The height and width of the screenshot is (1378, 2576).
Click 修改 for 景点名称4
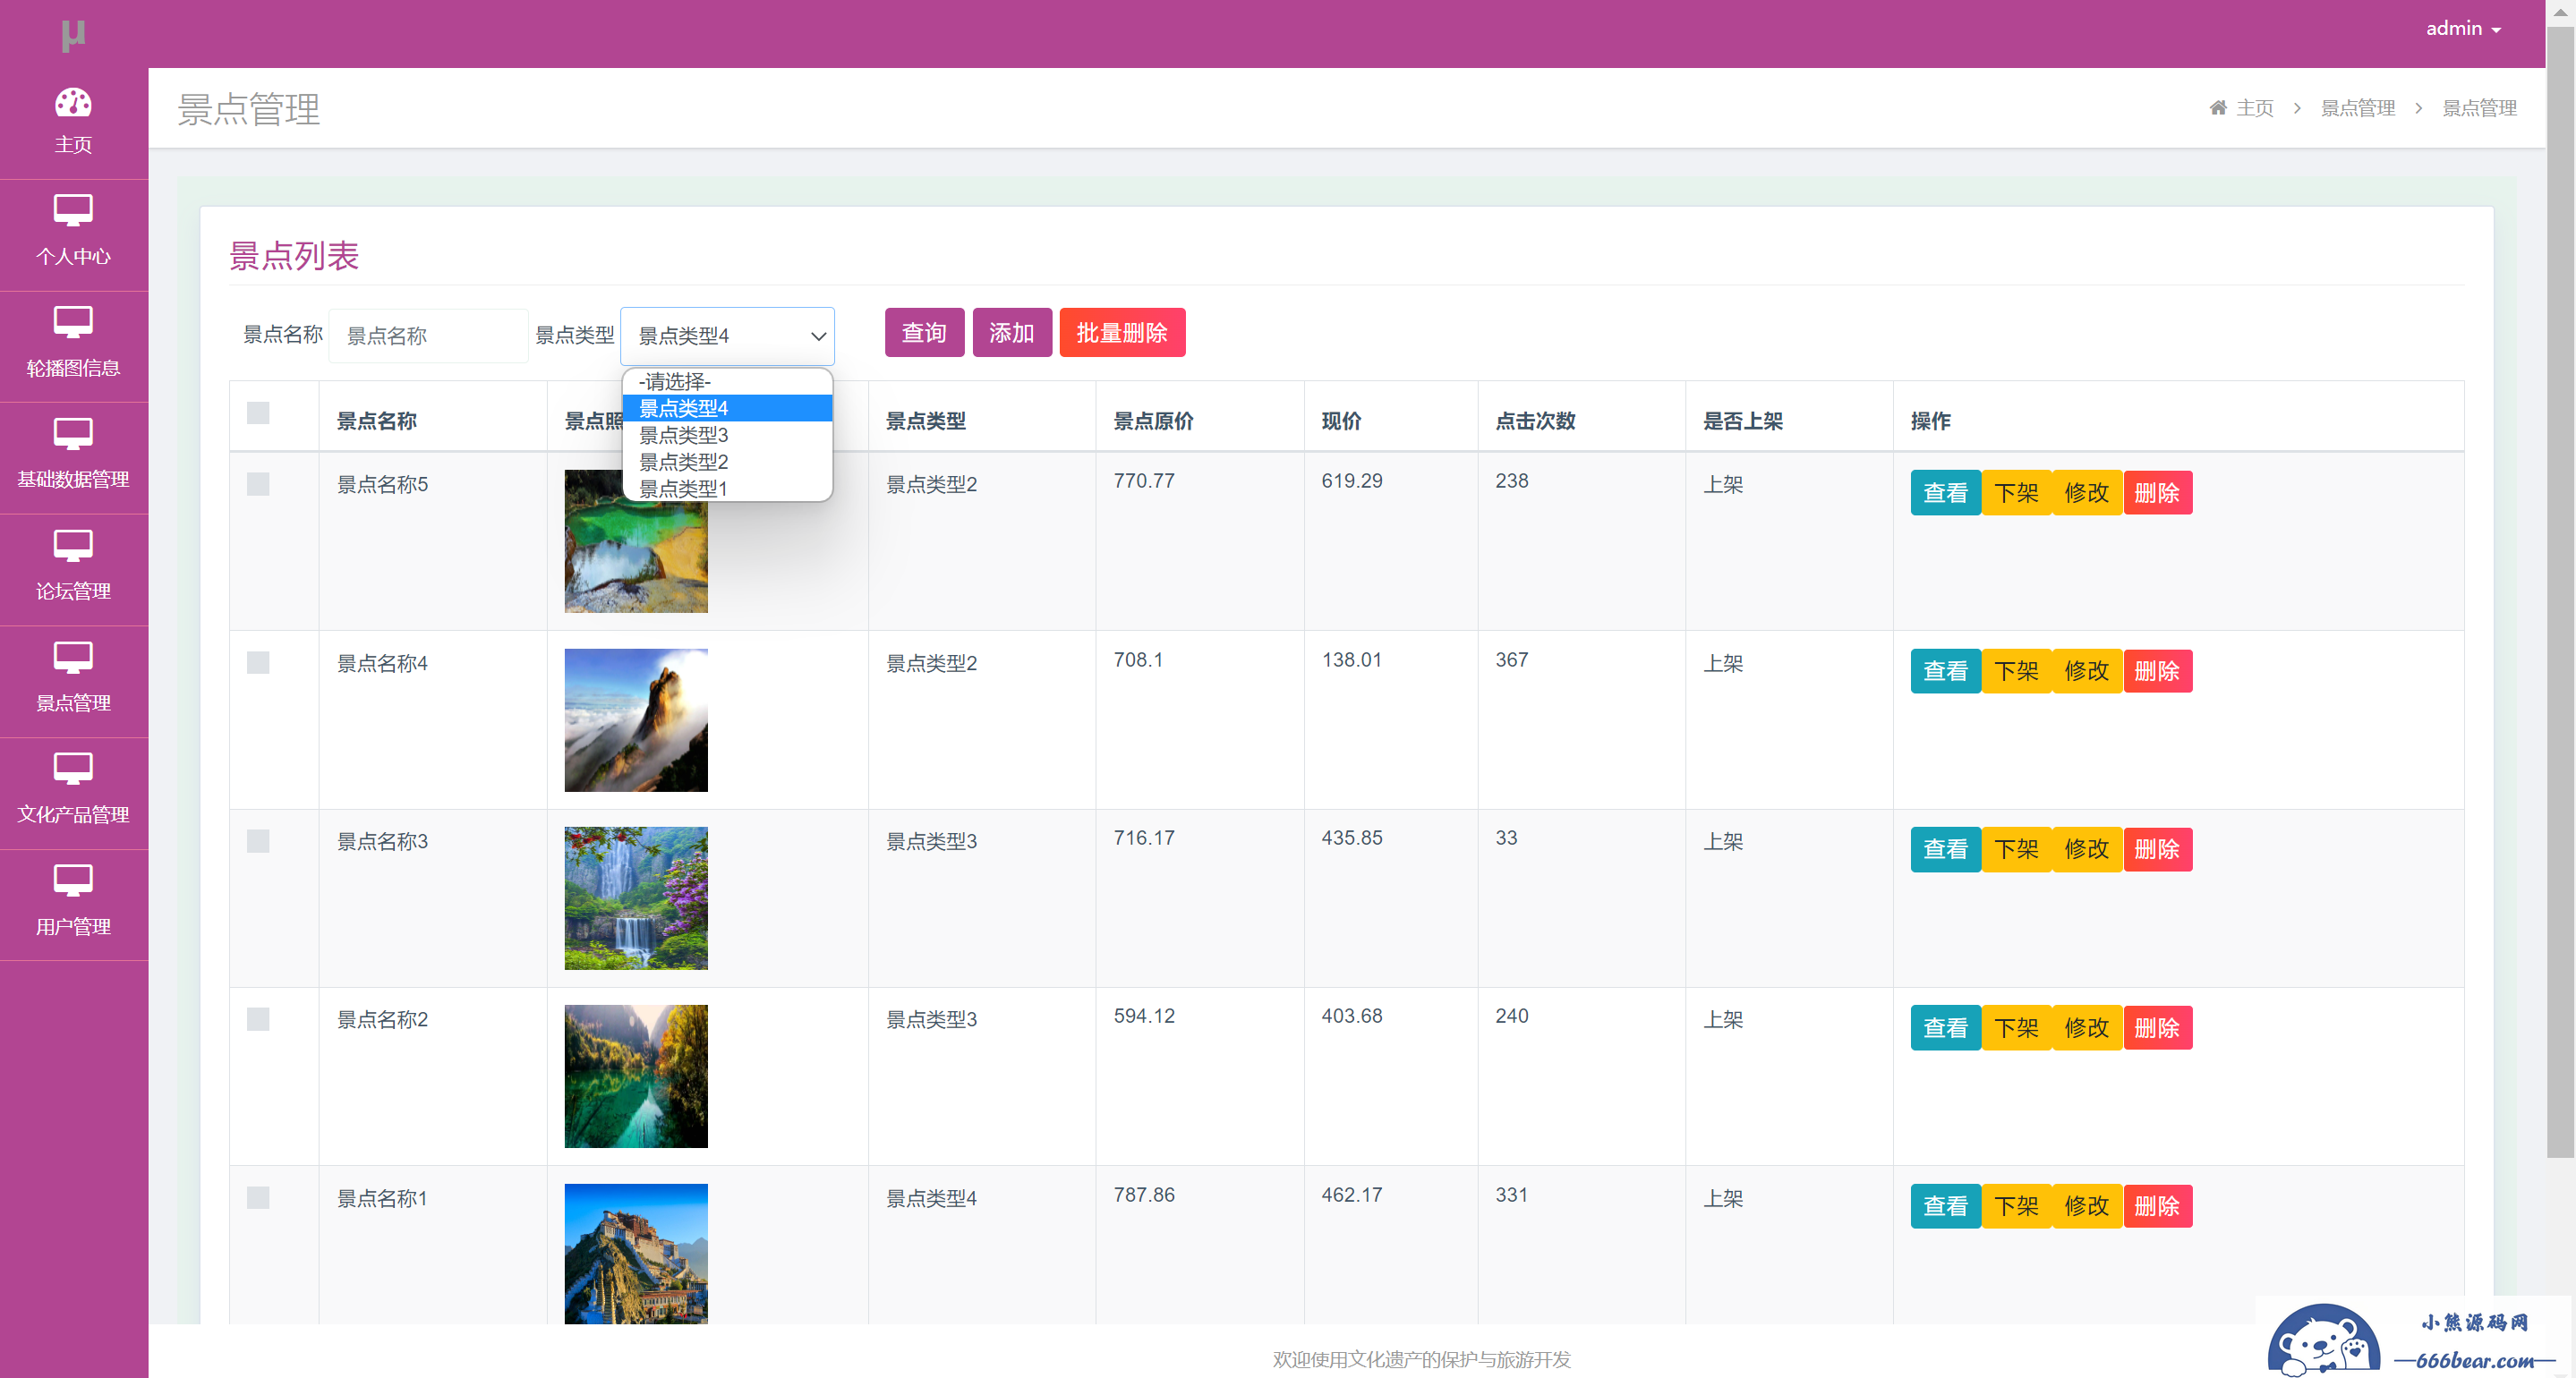2087,671
